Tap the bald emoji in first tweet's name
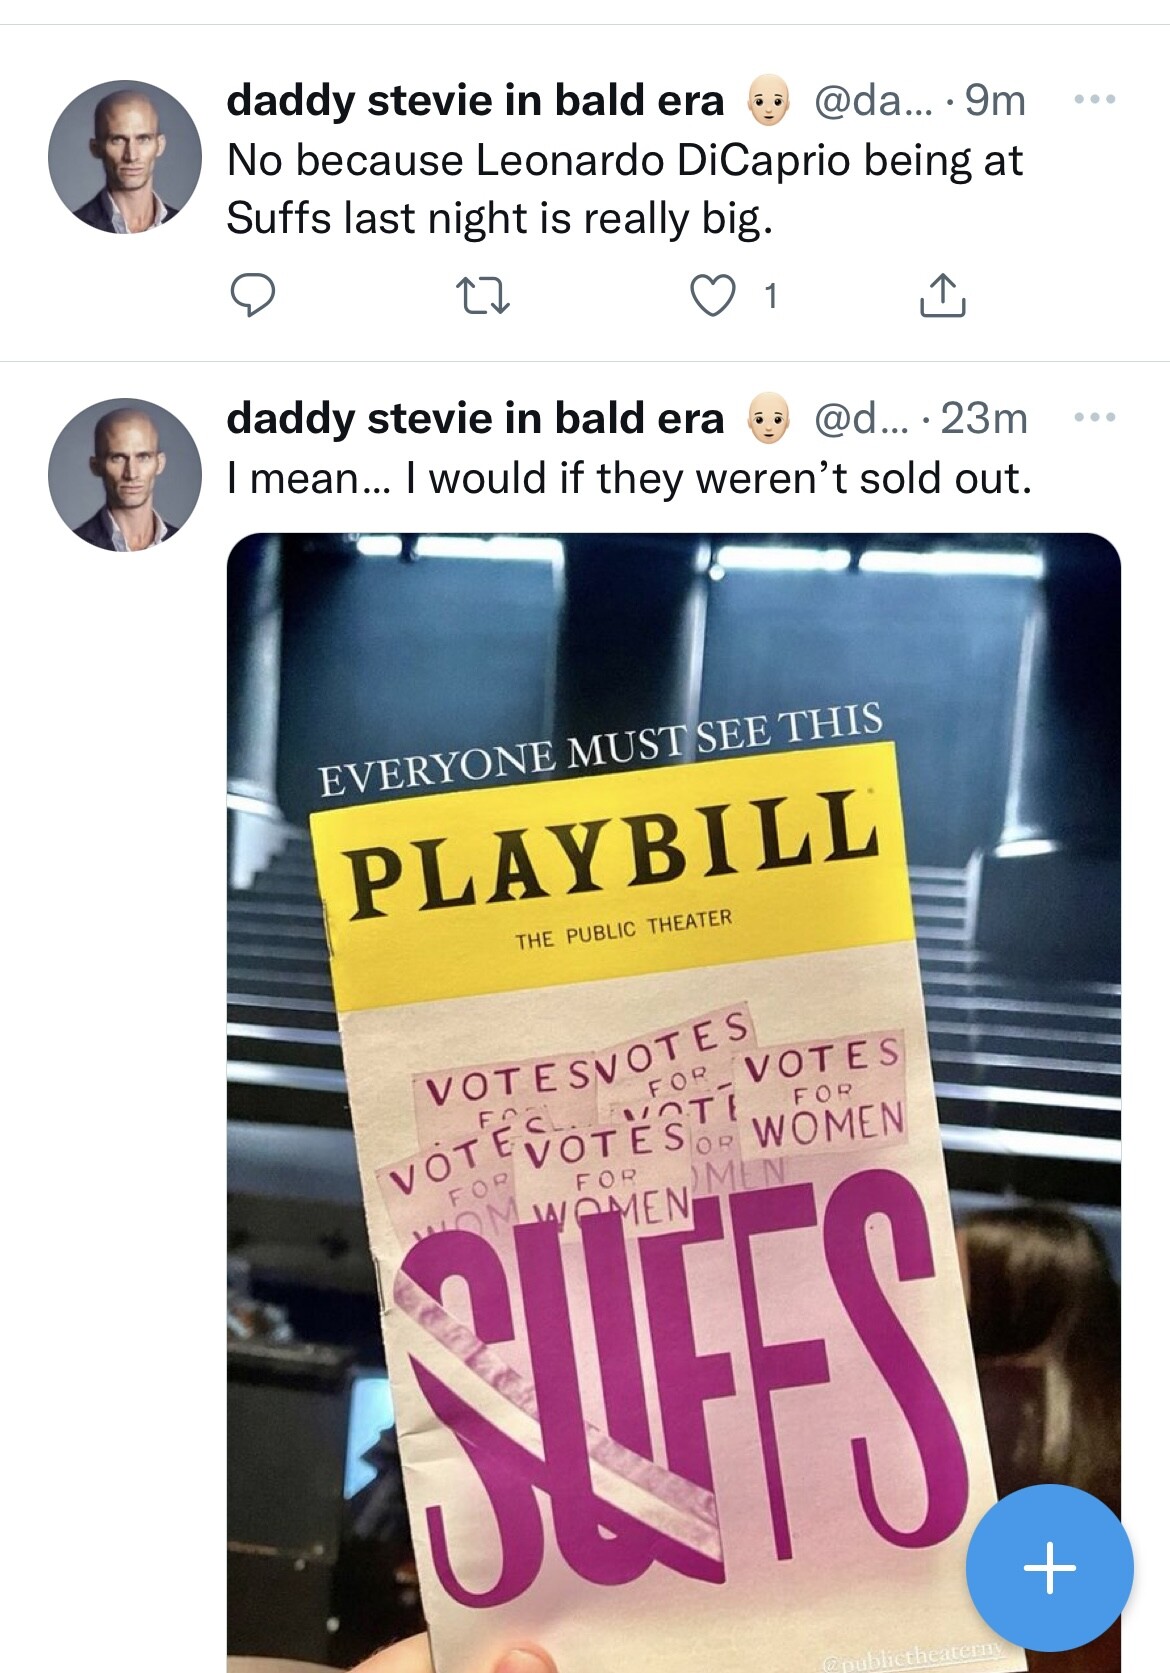Image resolution: width=1170 pixels, height=1673 pixels. tap(768, 101)
